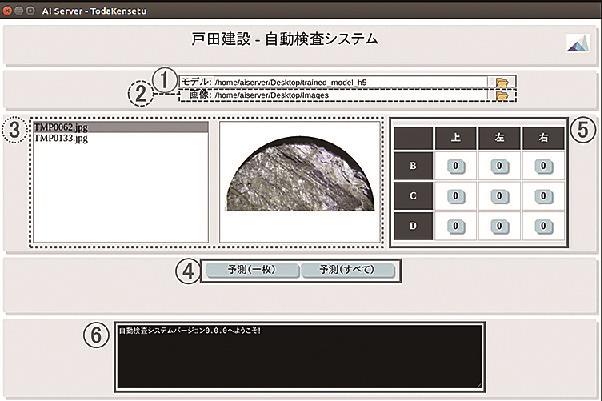Click the images path input field
The height and width of the screenshot is (401, 602).
tap(350, 95)
